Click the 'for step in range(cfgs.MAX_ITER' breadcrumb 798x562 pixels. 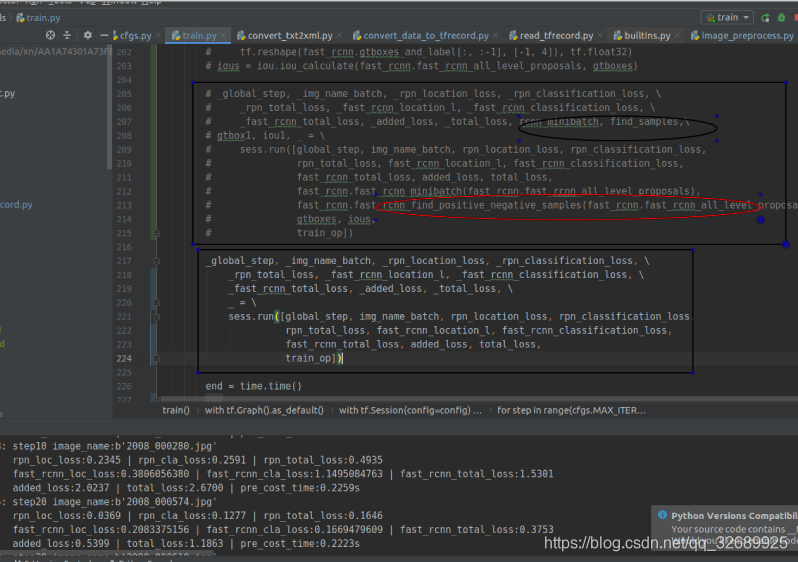tap(571, 410)
